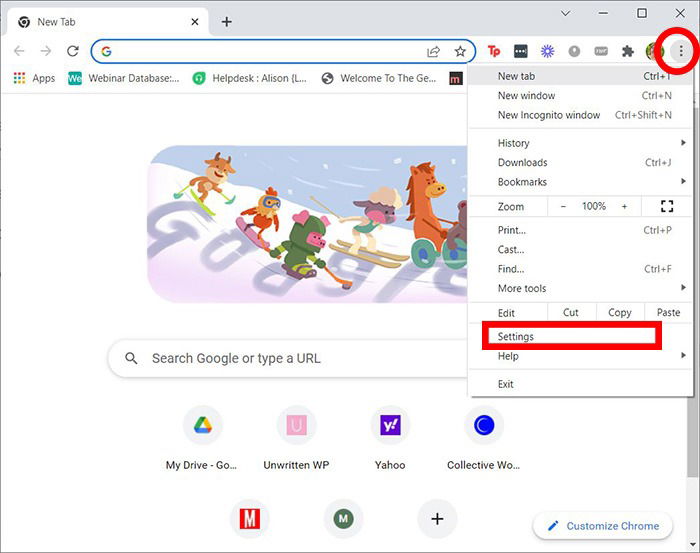700x553 pixels.
Task: Click the dark password manager extension icon
Action: [521, 51]
